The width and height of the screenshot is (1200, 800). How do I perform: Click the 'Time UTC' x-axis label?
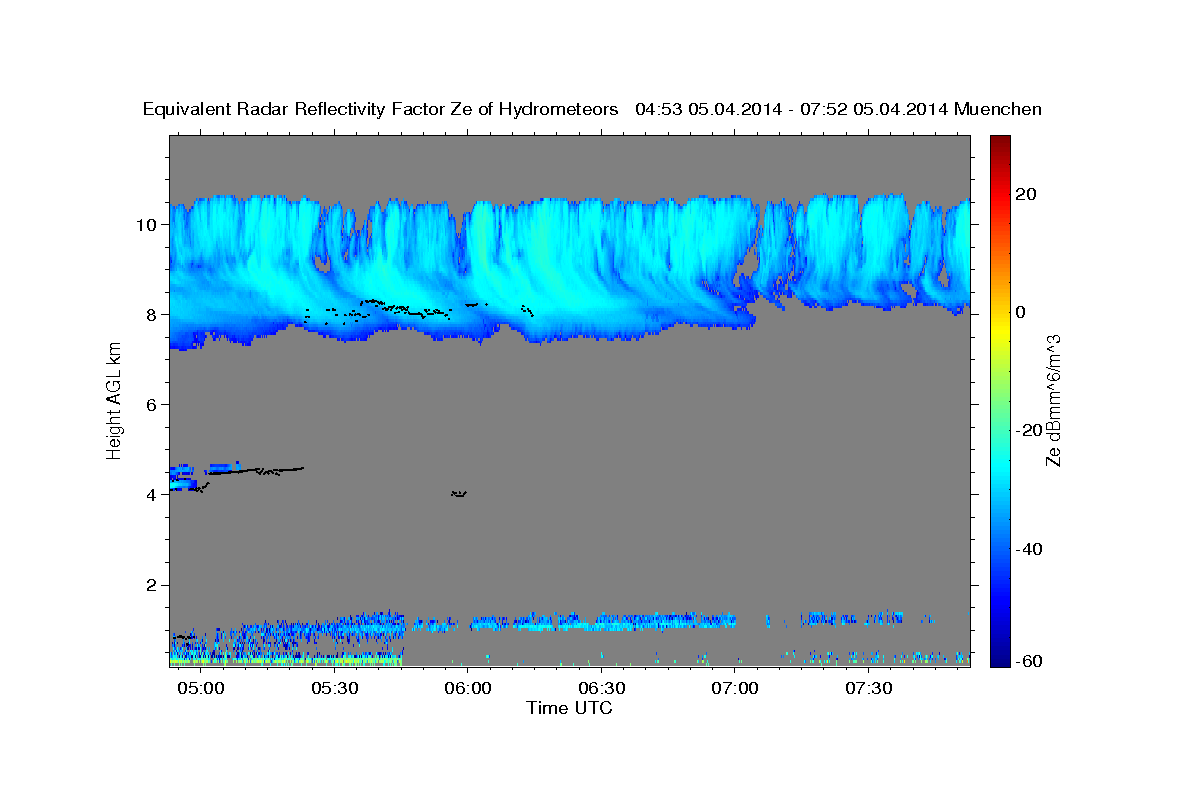click(569, 708)
